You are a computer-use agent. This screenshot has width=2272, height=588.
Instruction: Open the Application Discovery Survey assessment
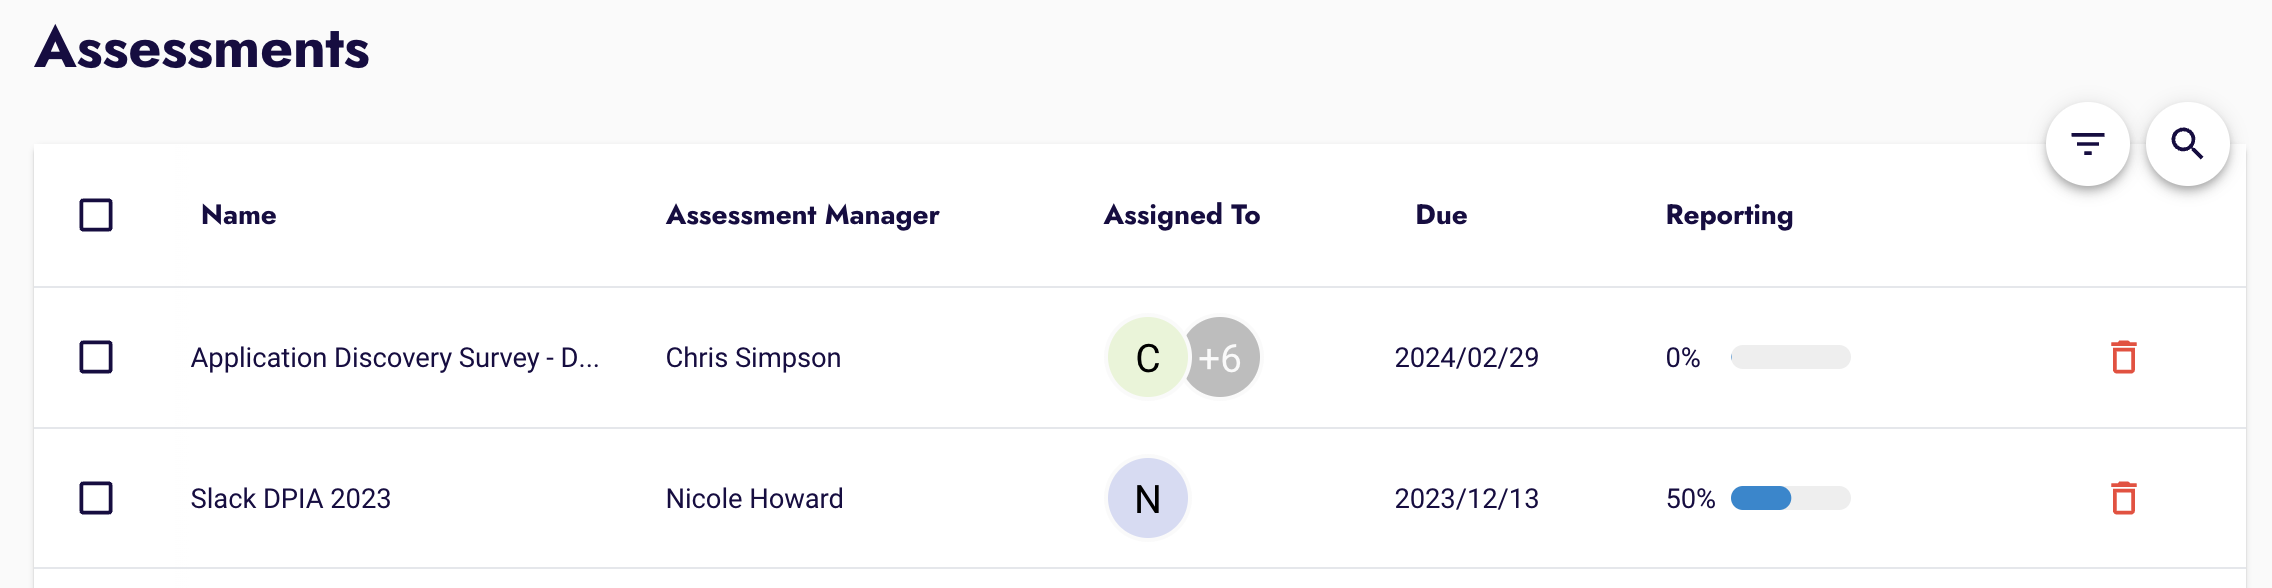point(394,358)
